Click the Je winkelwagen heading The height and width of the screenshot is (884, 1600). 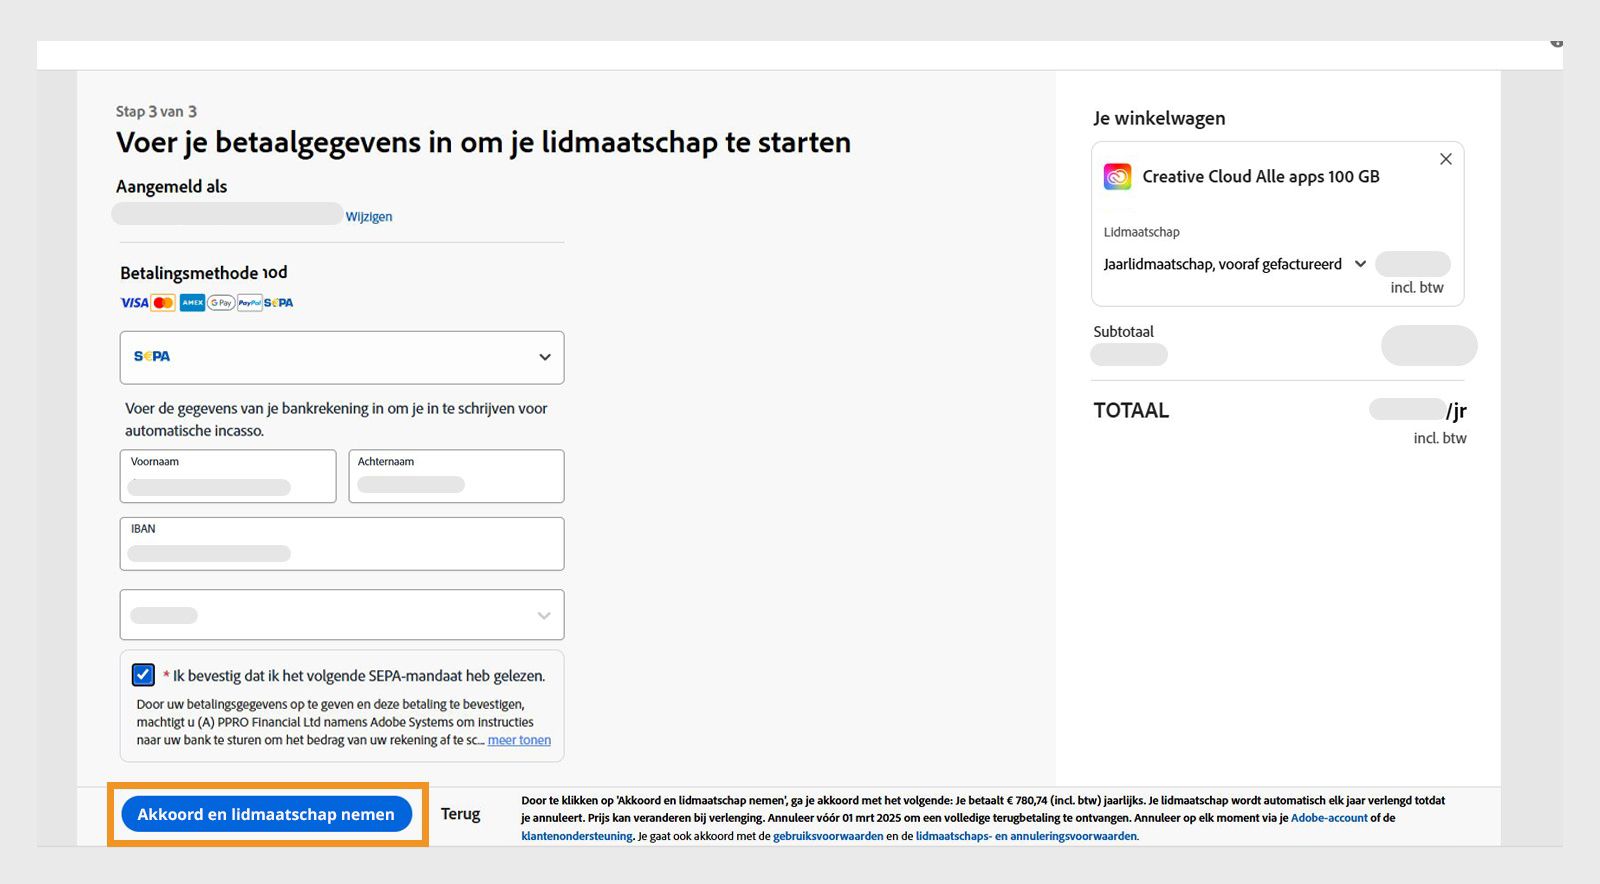click(x=1159, y=118)
